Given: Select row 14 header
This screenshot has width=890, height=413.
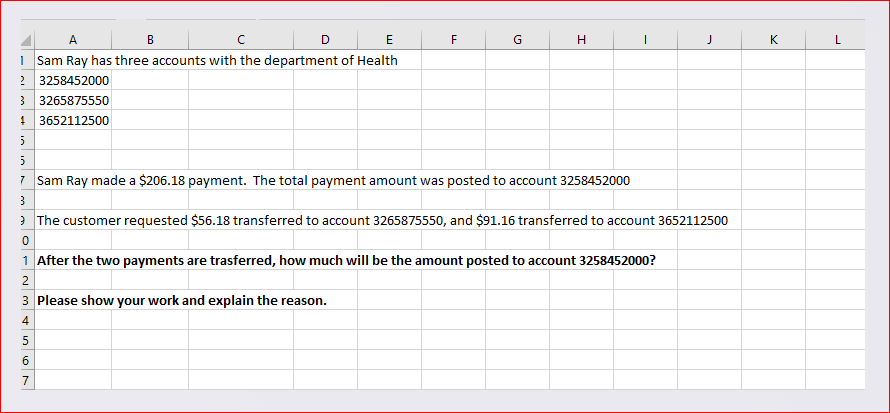Looking at the screenshot, I should (28, 320).
